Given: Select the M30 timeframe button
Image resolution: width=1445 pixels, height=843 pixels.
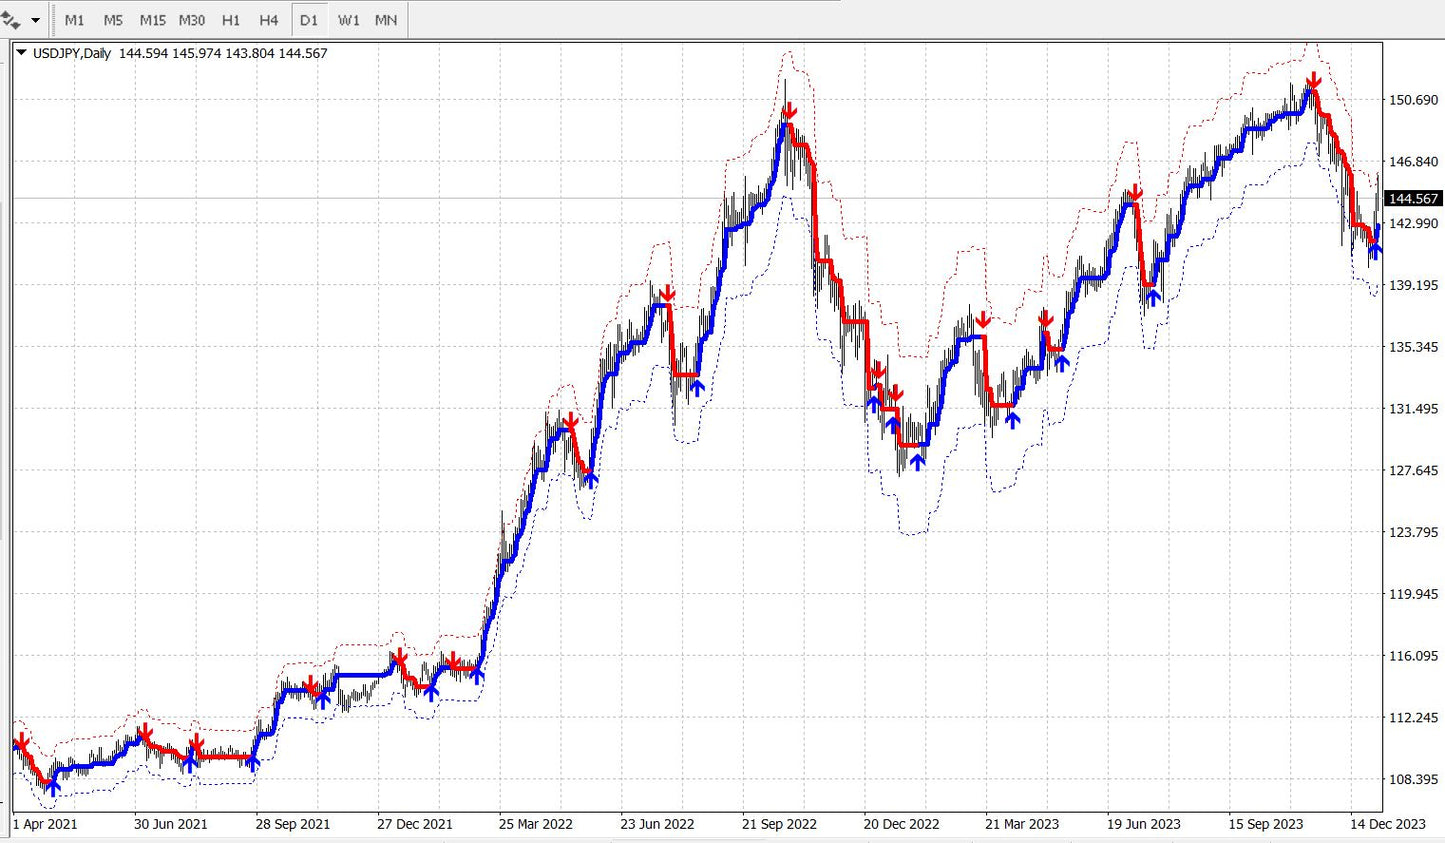Looking at the screenshot, I should pos(191,19).
